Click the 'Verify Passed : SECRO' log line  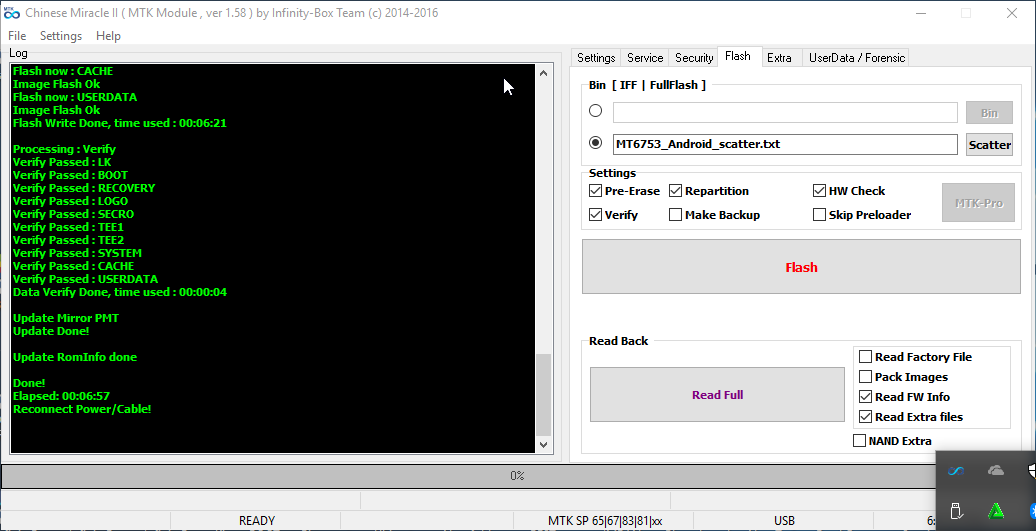(x=73, y=214)
